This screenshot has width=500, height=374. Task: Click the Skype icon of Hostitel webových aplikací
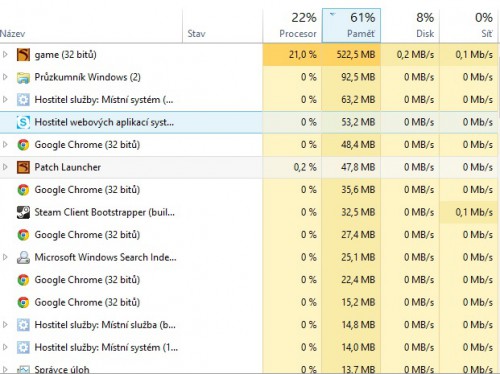click(23, 122)
